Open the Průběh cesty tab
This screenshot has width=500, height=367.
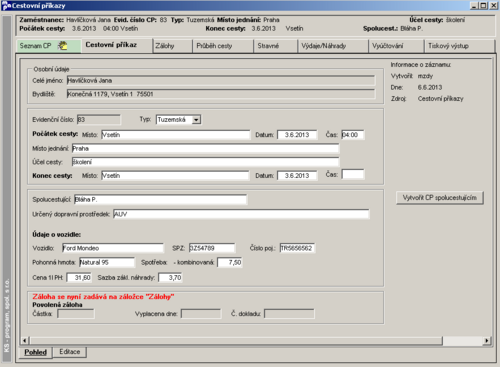pos(223,46)
